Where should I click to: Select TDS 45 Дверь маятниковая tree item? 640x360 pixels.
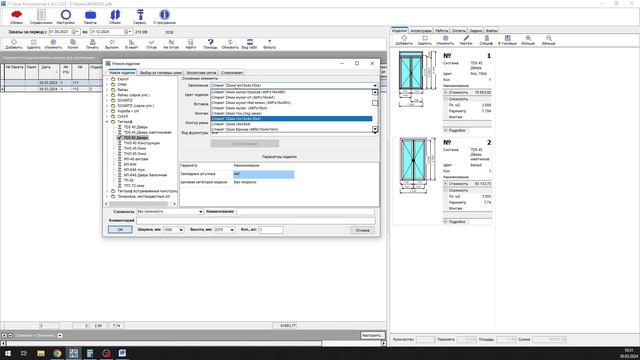[x=147, y=132]
